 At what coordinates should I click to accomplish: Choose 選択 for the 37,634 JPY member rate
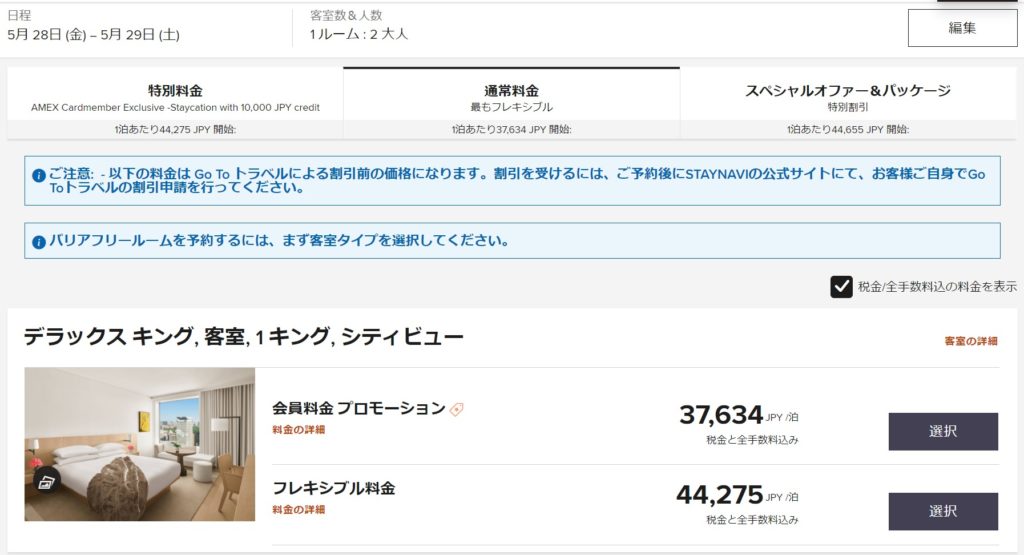(942, 431)
